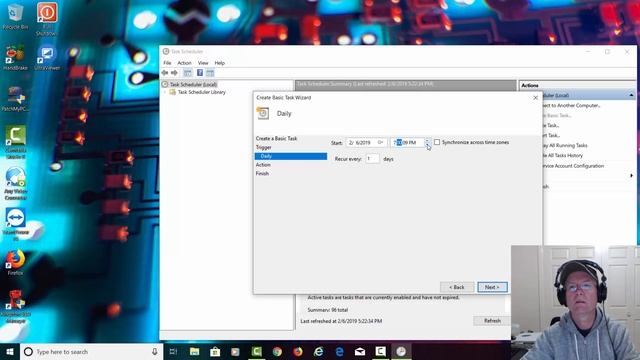Click the start time field
Screen dimensions: 640x360
(407, 142)
